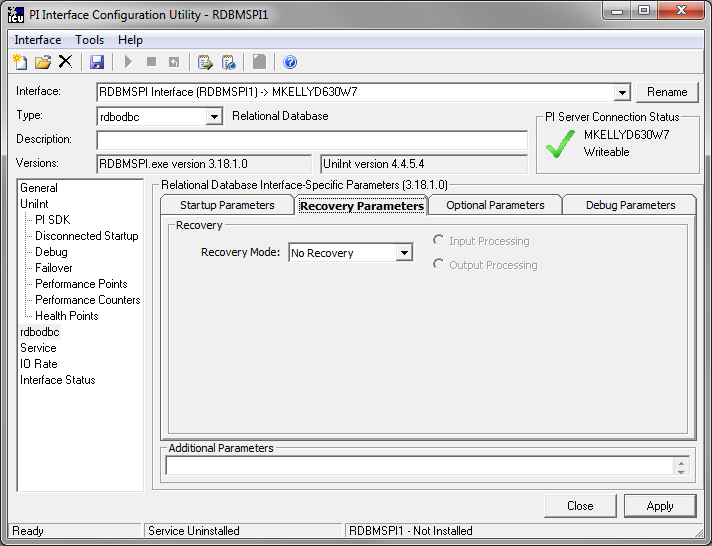
Task: Save settings with the floppy disk icon
Action: [97, 62]
